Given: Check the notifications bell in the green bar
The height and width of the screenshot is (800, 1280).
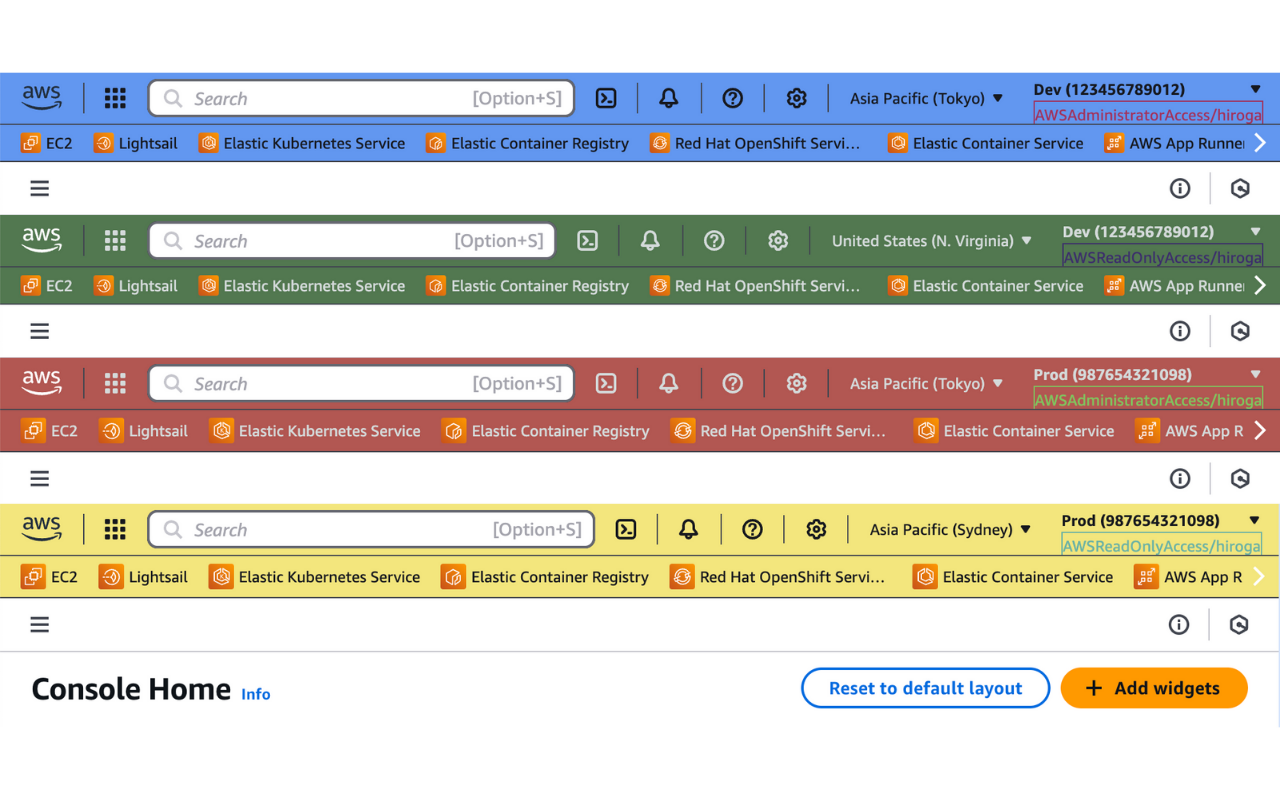Looking at the screenshot, I should point(649,240).
